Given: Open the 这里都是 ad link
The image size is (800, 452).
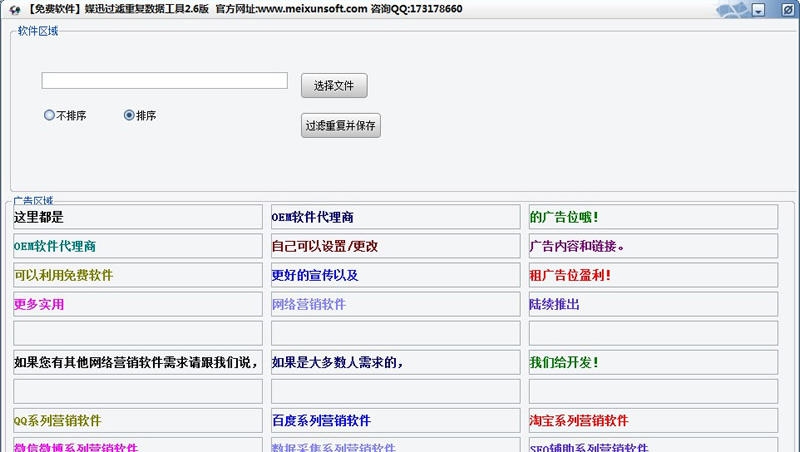Looking at the screenshot, I should [x=138, y=217].
